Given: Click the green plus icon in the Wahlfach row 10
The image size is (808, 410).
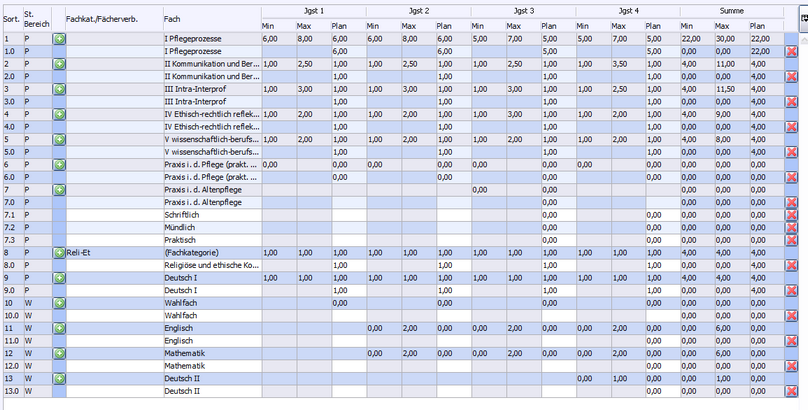Looking at the screenshot, I should click(x=59, y=303).
